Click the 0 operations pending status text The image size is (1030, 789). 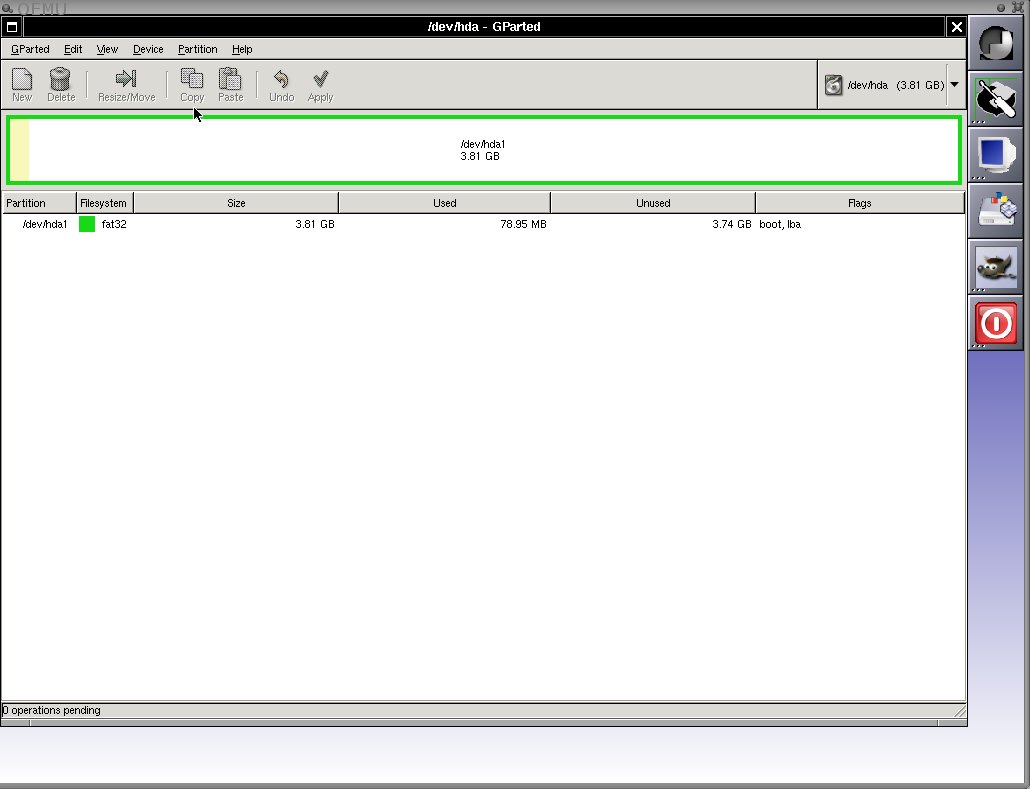51,710
